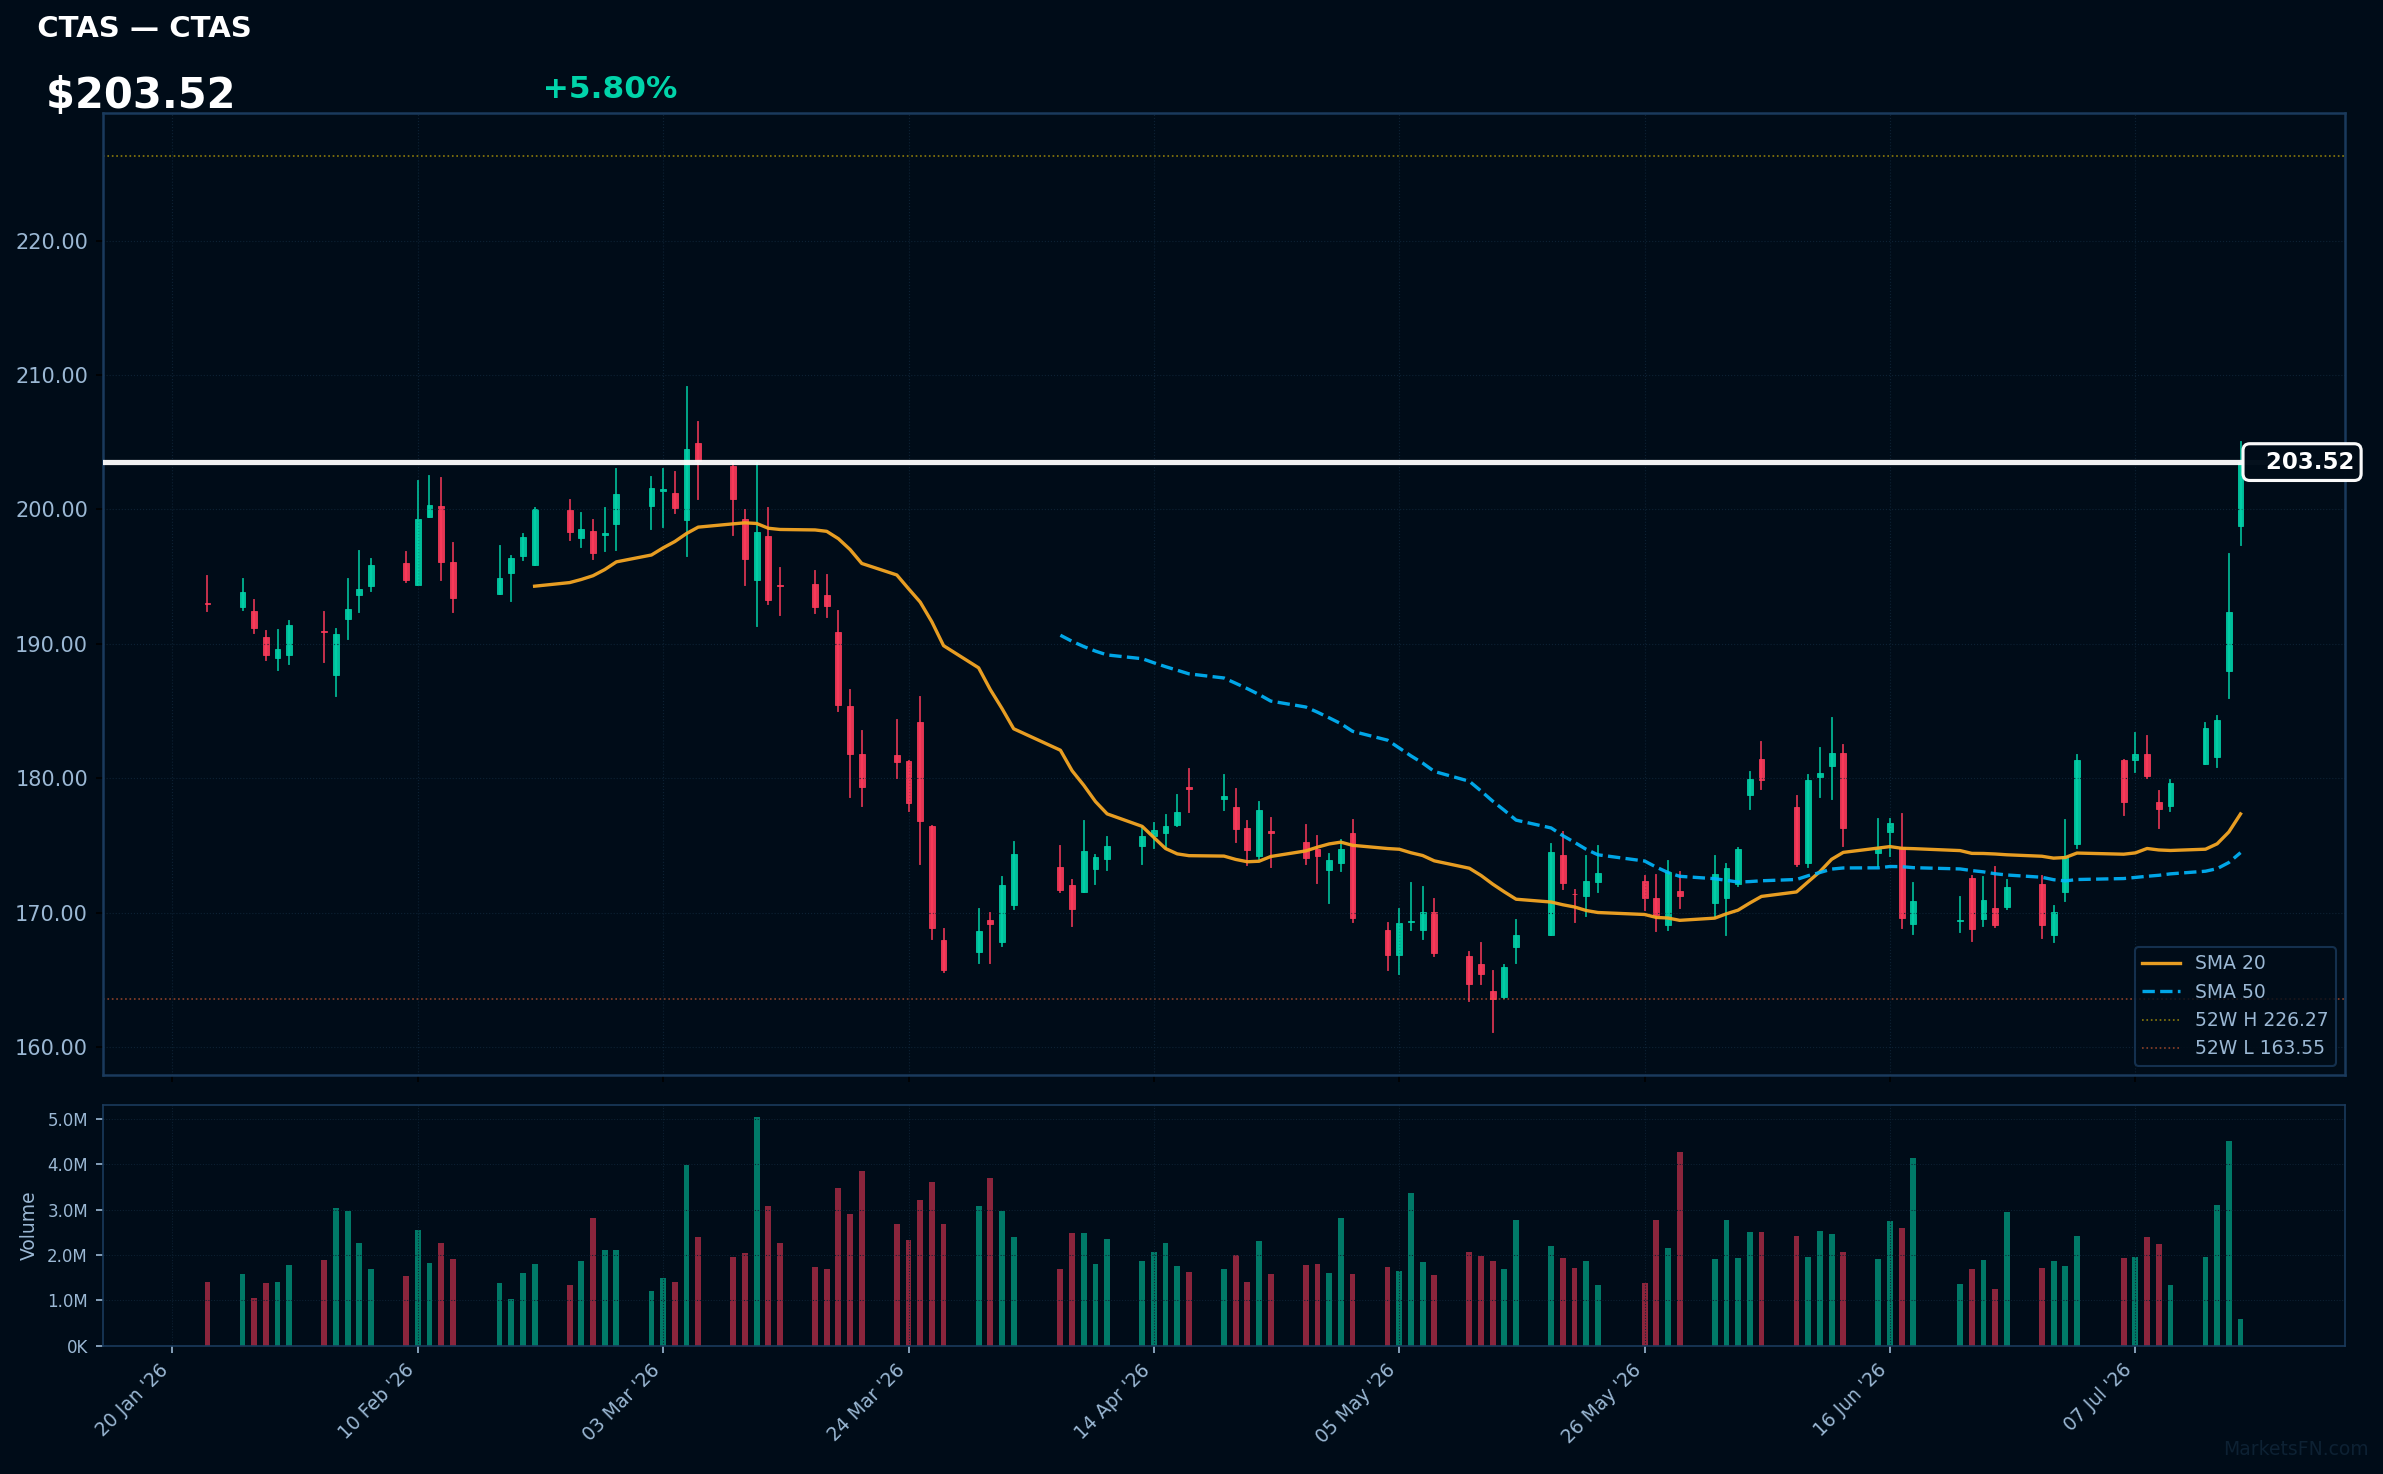Click the 4.0M volume axis label
The width and height of the screenshot is (2383, 1474).
68,1164
